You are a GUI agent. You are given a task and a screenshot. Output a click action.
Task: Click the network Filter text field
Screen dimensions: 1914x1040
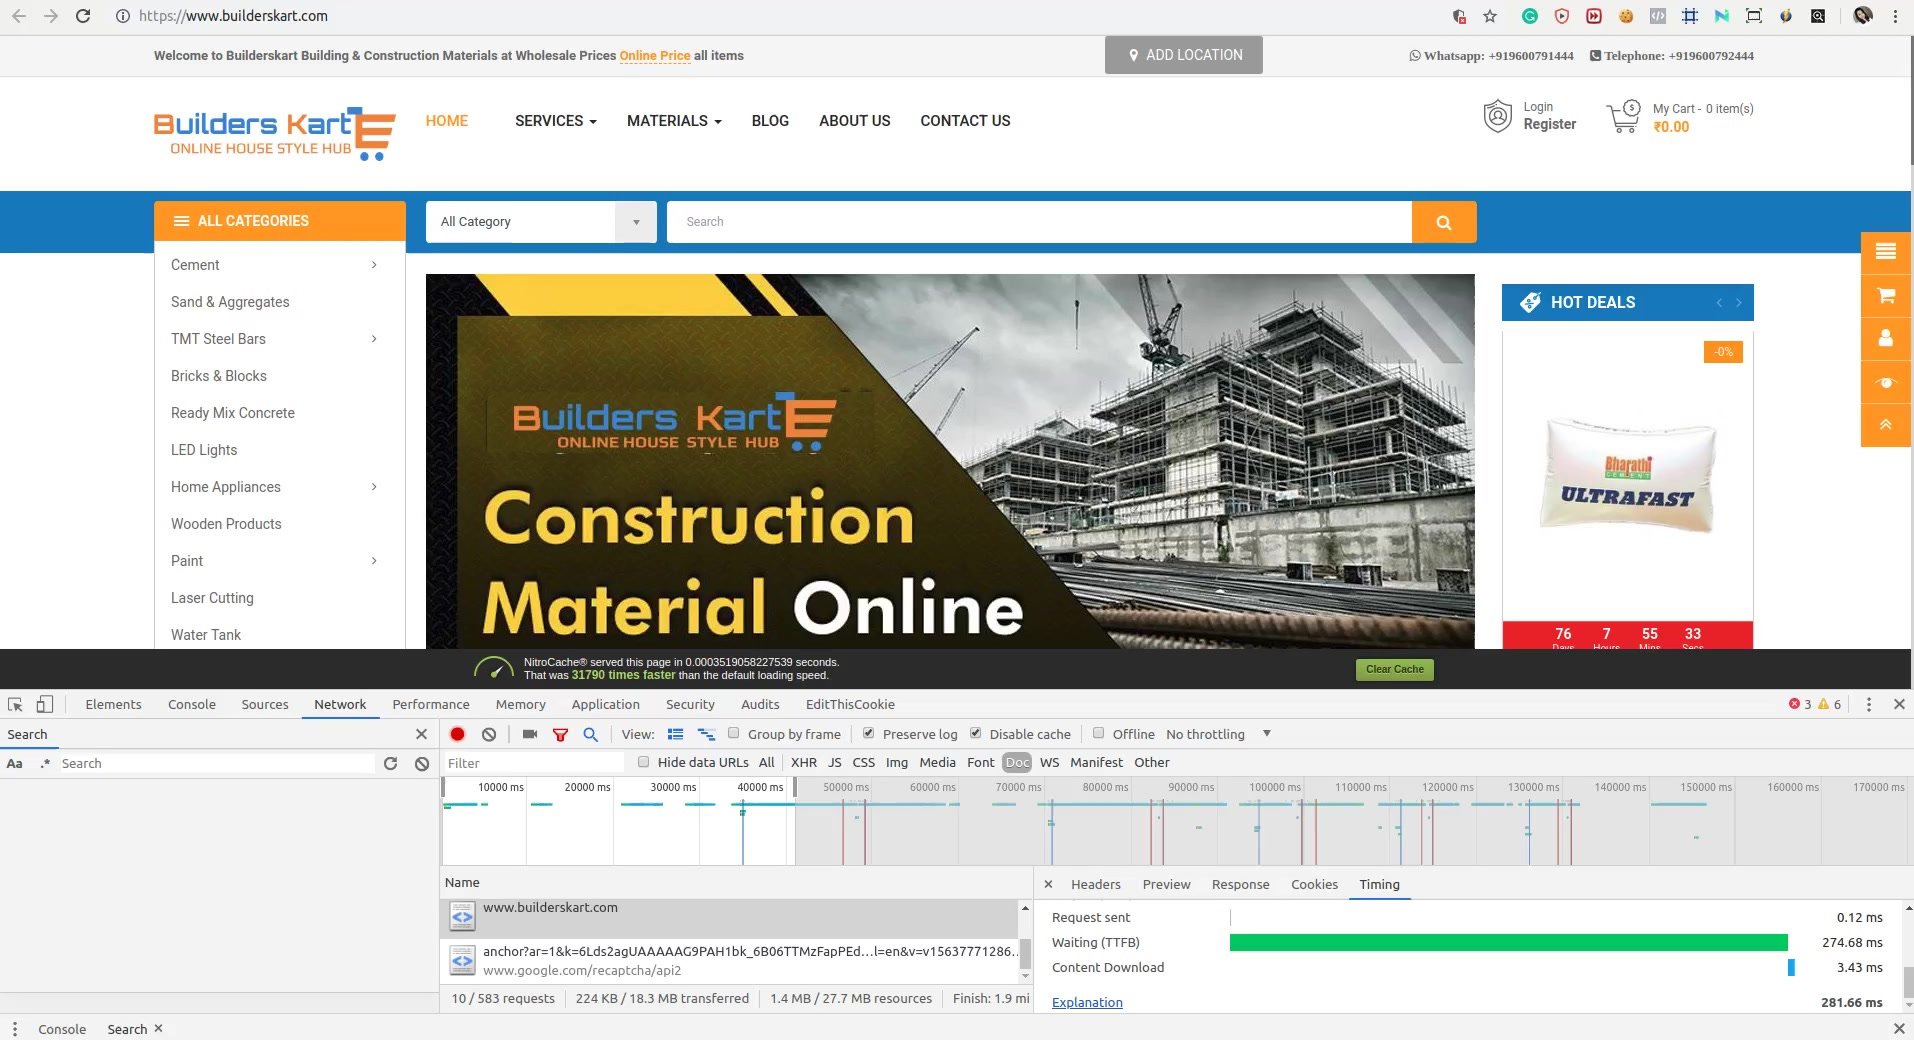535,763
